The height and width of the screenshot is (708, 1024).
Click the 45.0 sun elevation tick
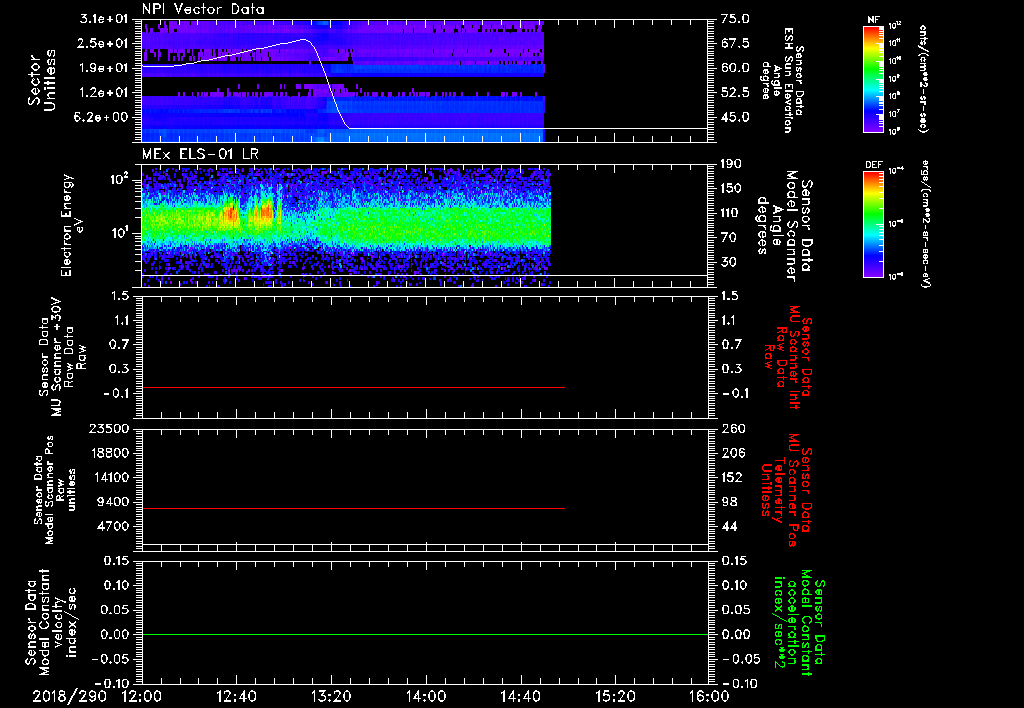(735, 118)
